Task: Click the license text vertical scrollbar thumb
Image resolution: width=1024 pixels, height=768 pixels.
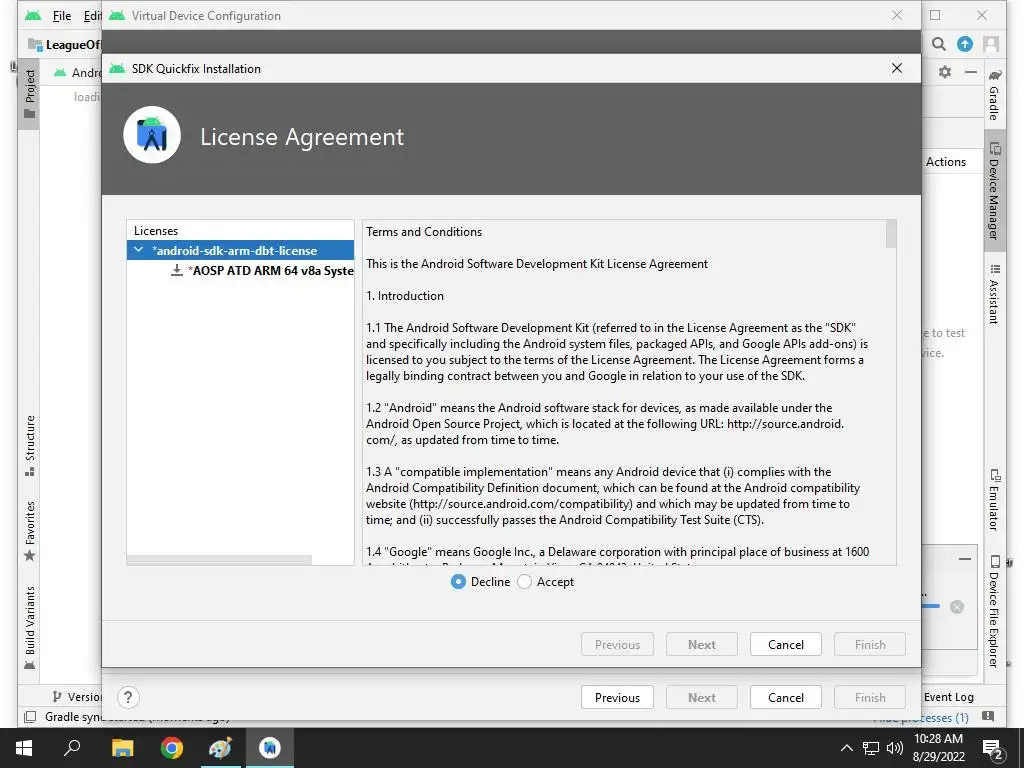Action: (891, 234)
